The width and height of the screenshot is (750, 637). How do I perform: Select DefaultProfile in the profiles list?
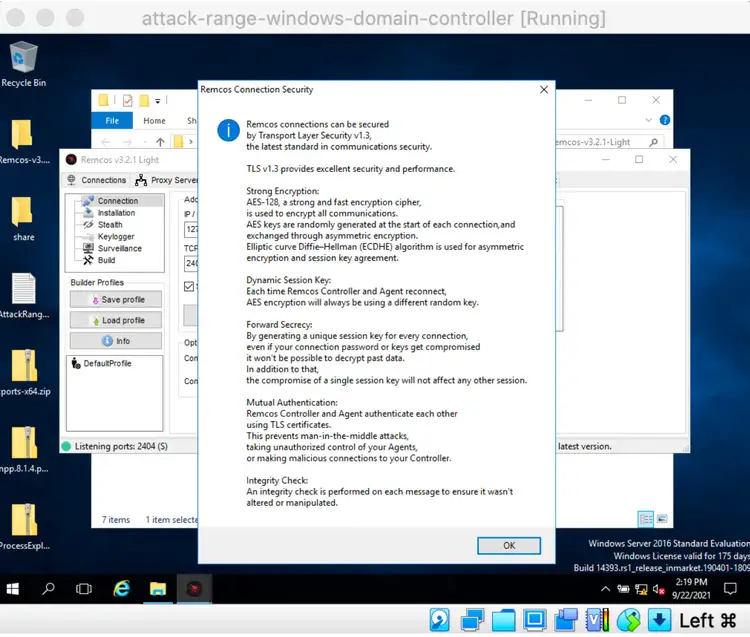(x=106, y=364)
